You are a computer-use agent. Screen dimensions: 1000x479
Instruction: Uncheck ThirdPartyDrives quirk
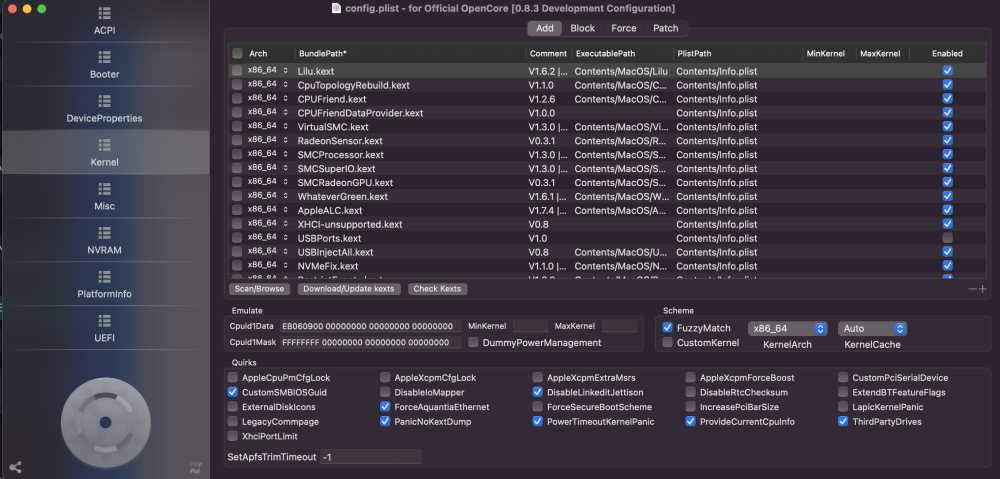coord(843,422)
